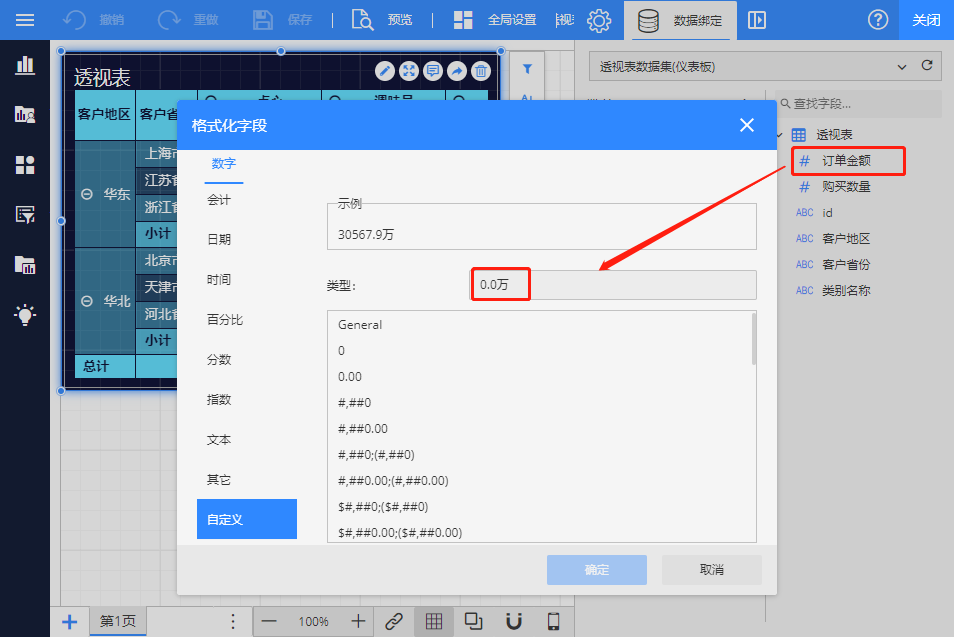
Task: Collapse the 华东 region row
Action: click(88, 194)
